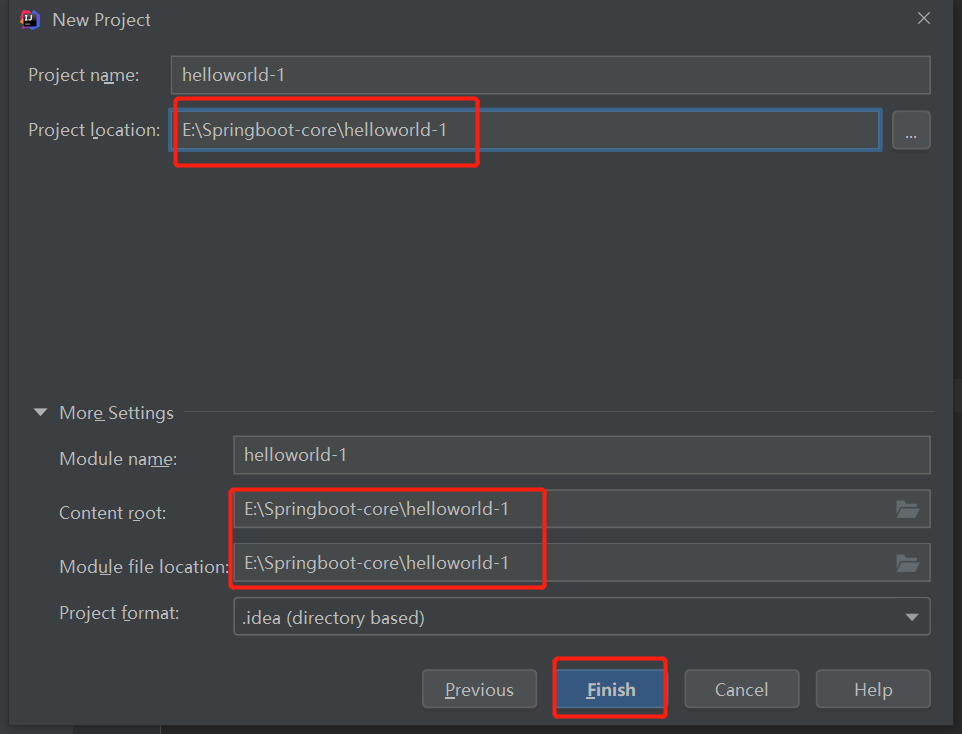Click the IntelliJ IDEA logo in title bar
Viewport: 962px width, 734px height.
tap(30, 20)
